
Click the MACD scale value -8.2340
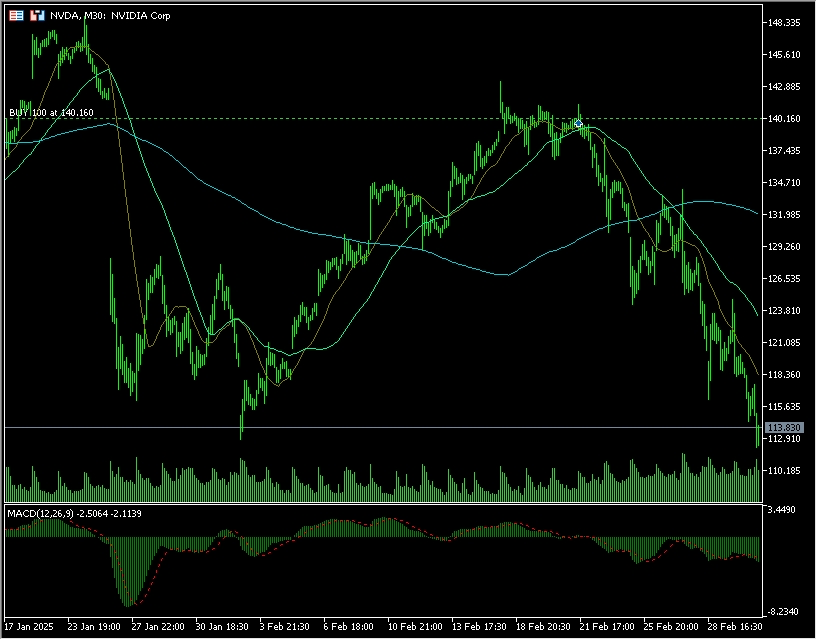782,612
